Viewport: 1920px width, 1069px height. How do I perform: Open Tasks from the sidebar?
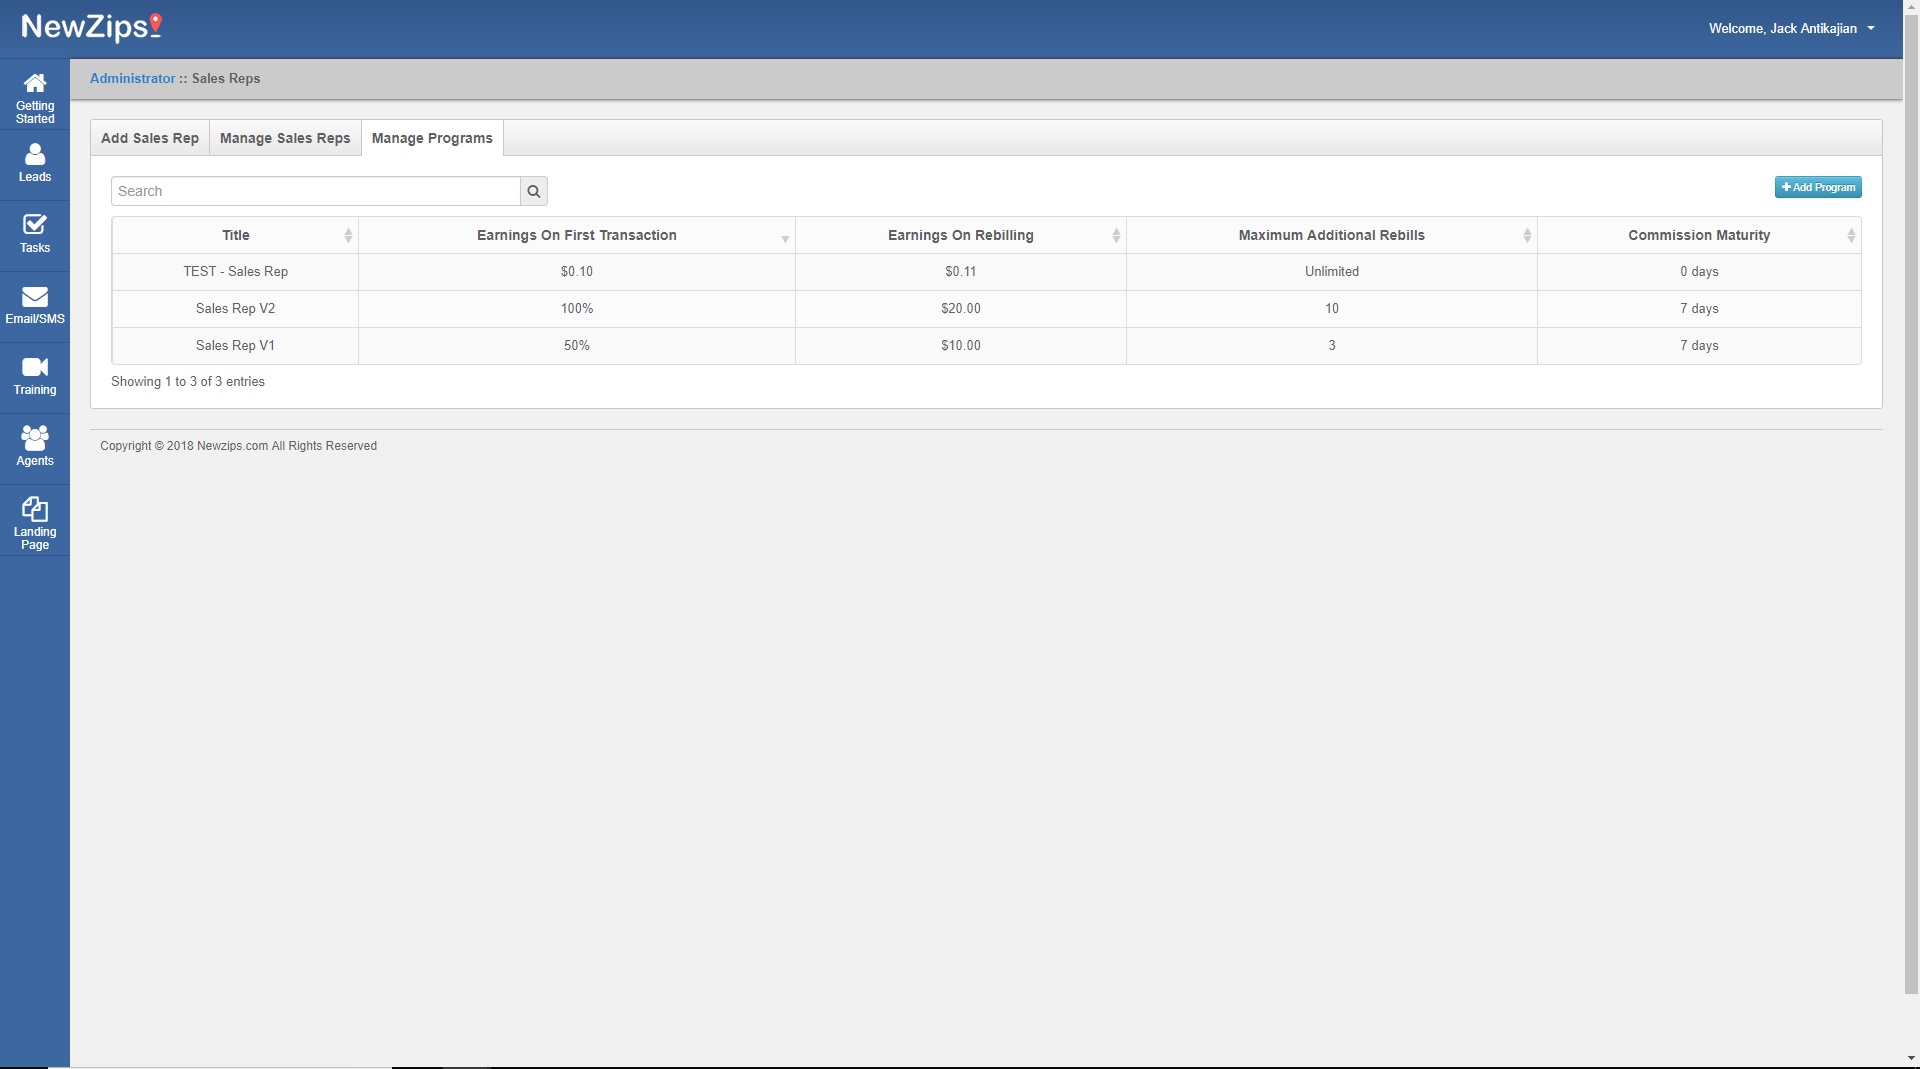coord(35,234)
